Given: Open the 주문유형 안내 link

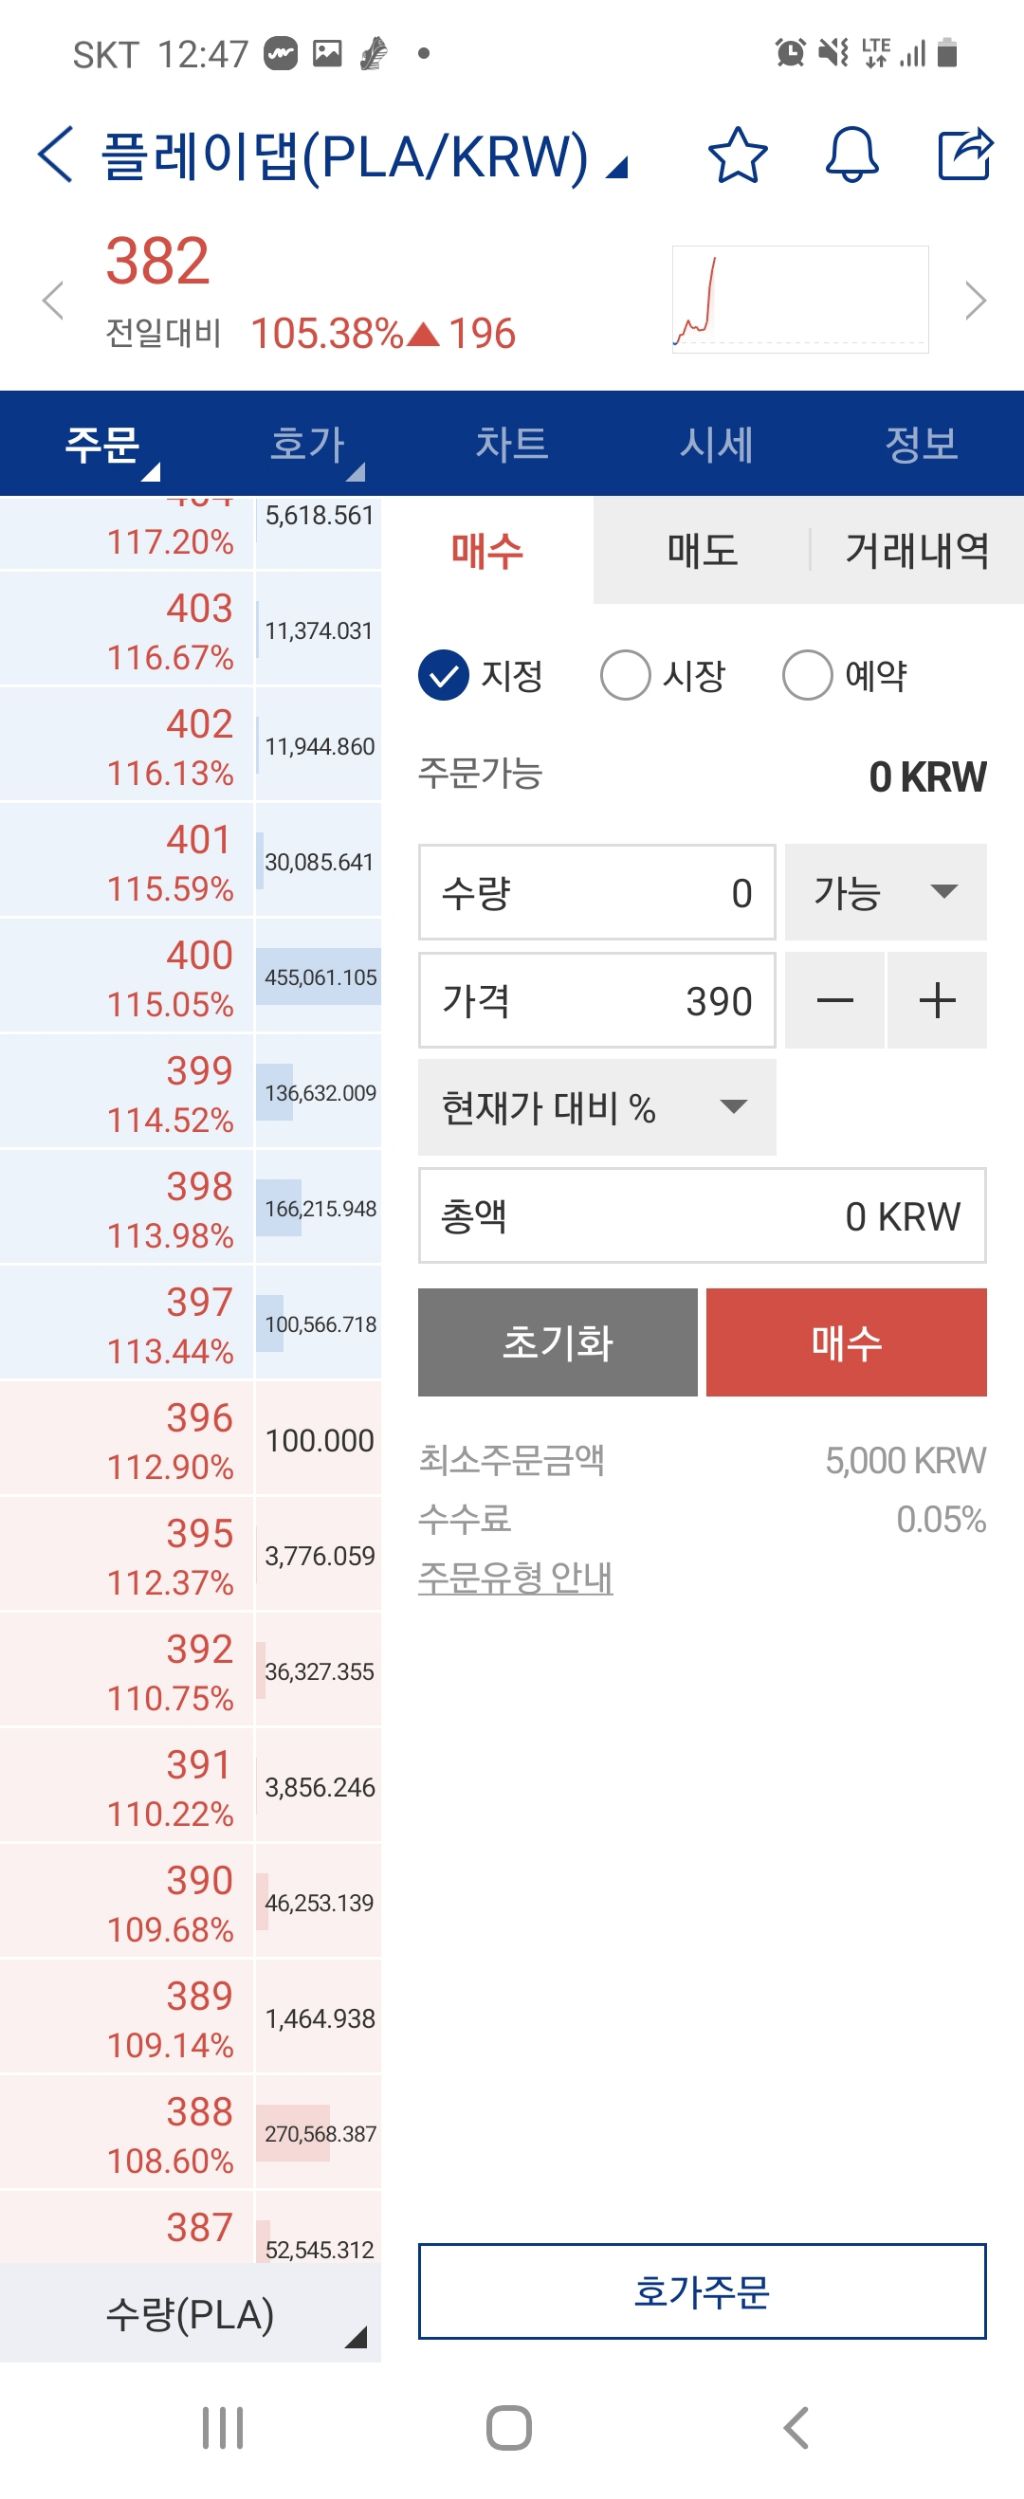Looking at the screenshot, I should [515, 1578].
